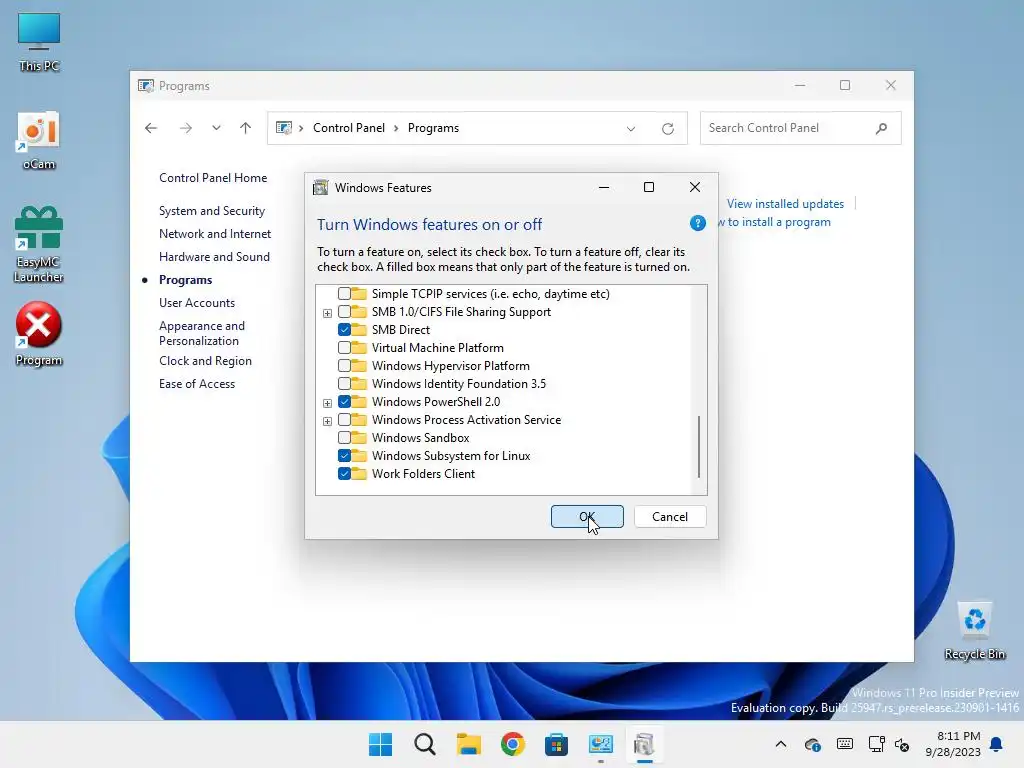Select the EasyMC Launcher desktop shortcut
Image resolution: width=1024 pixels, height=768 pixels.
[39, 244]
